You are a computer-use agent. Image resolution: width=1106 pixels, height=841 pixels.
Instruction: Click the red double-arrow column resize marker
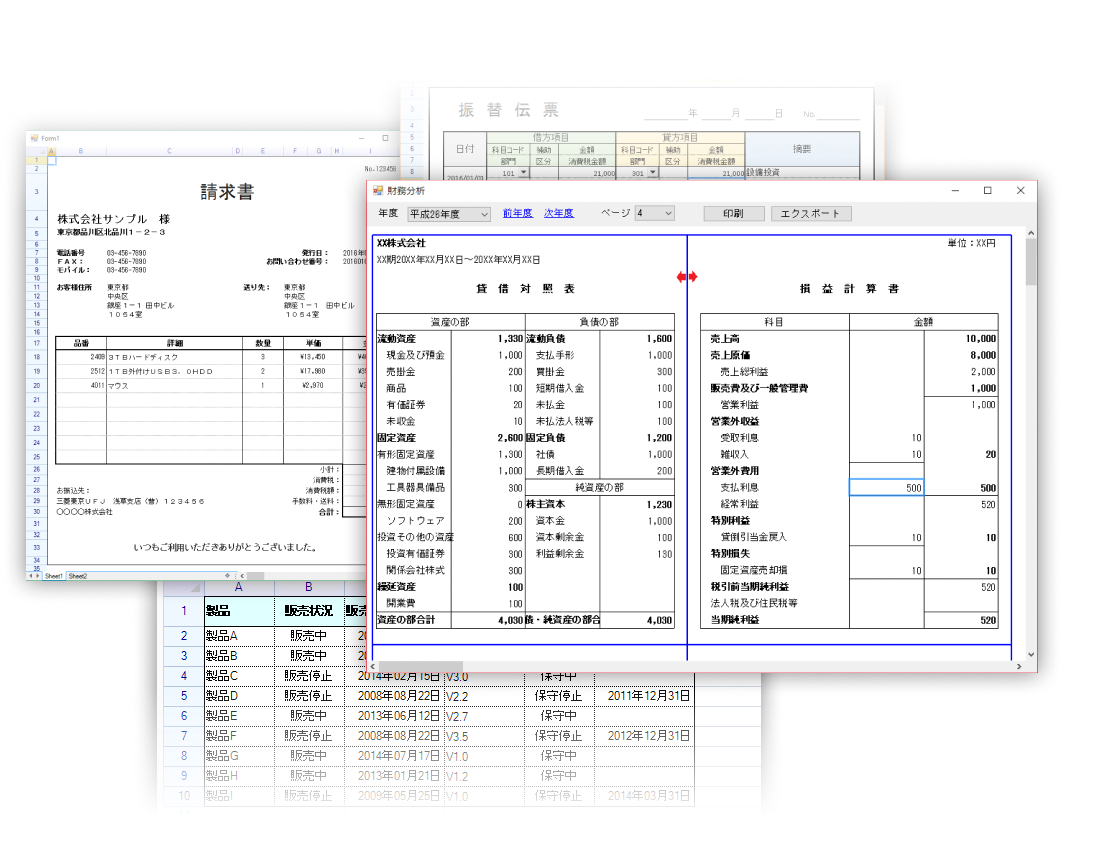click(687, 277)
